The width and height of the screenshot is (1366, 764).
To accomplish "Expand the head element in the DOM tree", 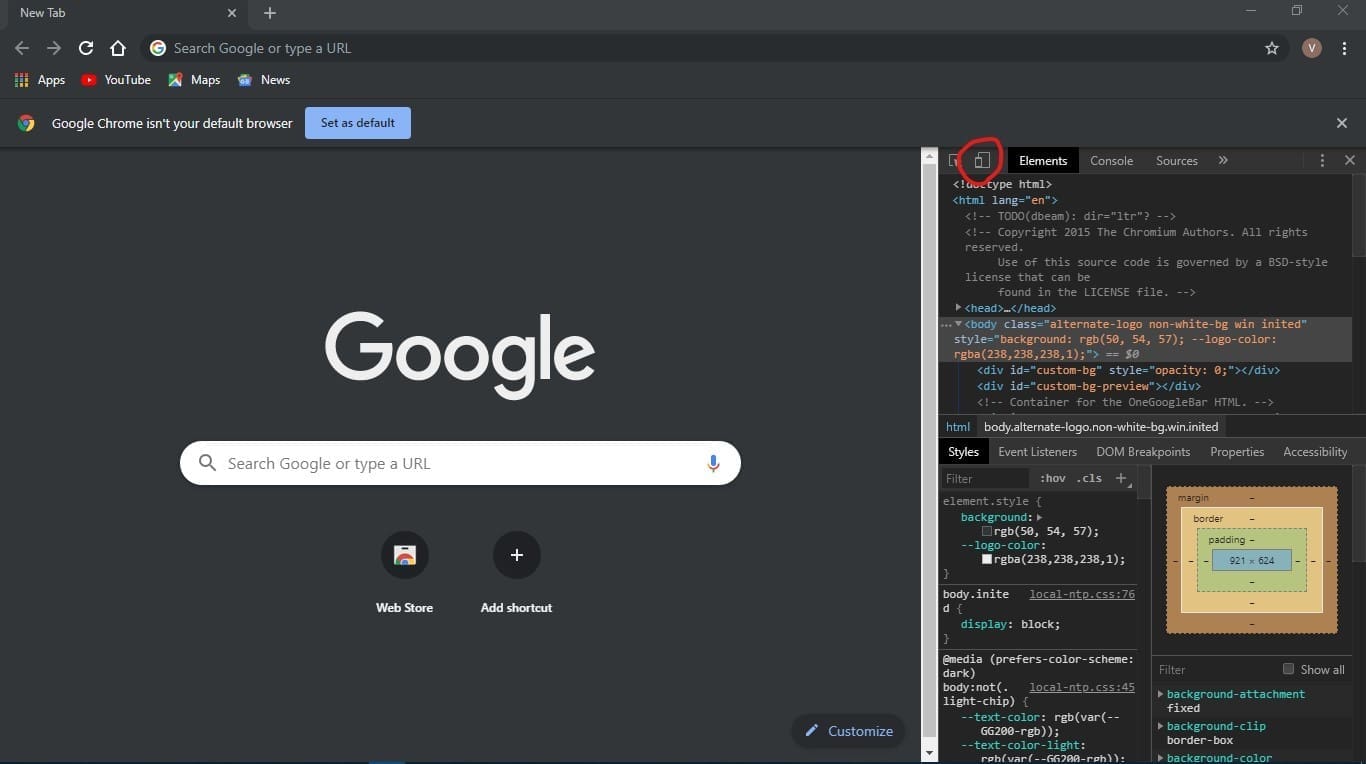I will (x=958, y=308).
